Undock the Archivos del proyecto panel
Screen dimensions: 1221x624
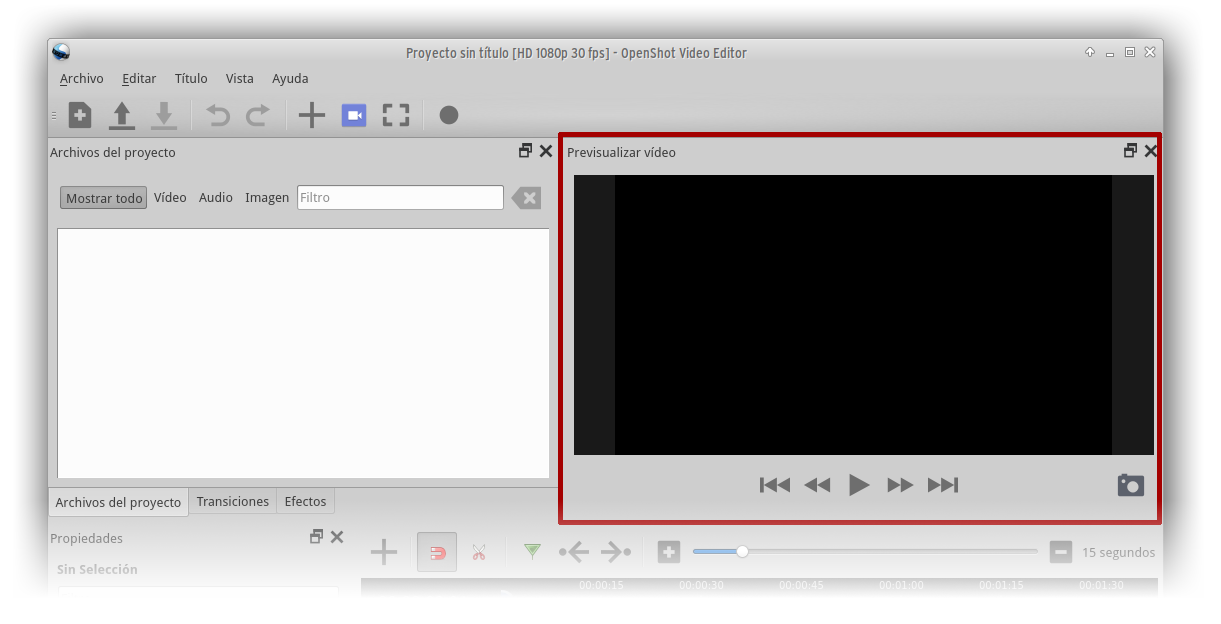pos(526,151)
